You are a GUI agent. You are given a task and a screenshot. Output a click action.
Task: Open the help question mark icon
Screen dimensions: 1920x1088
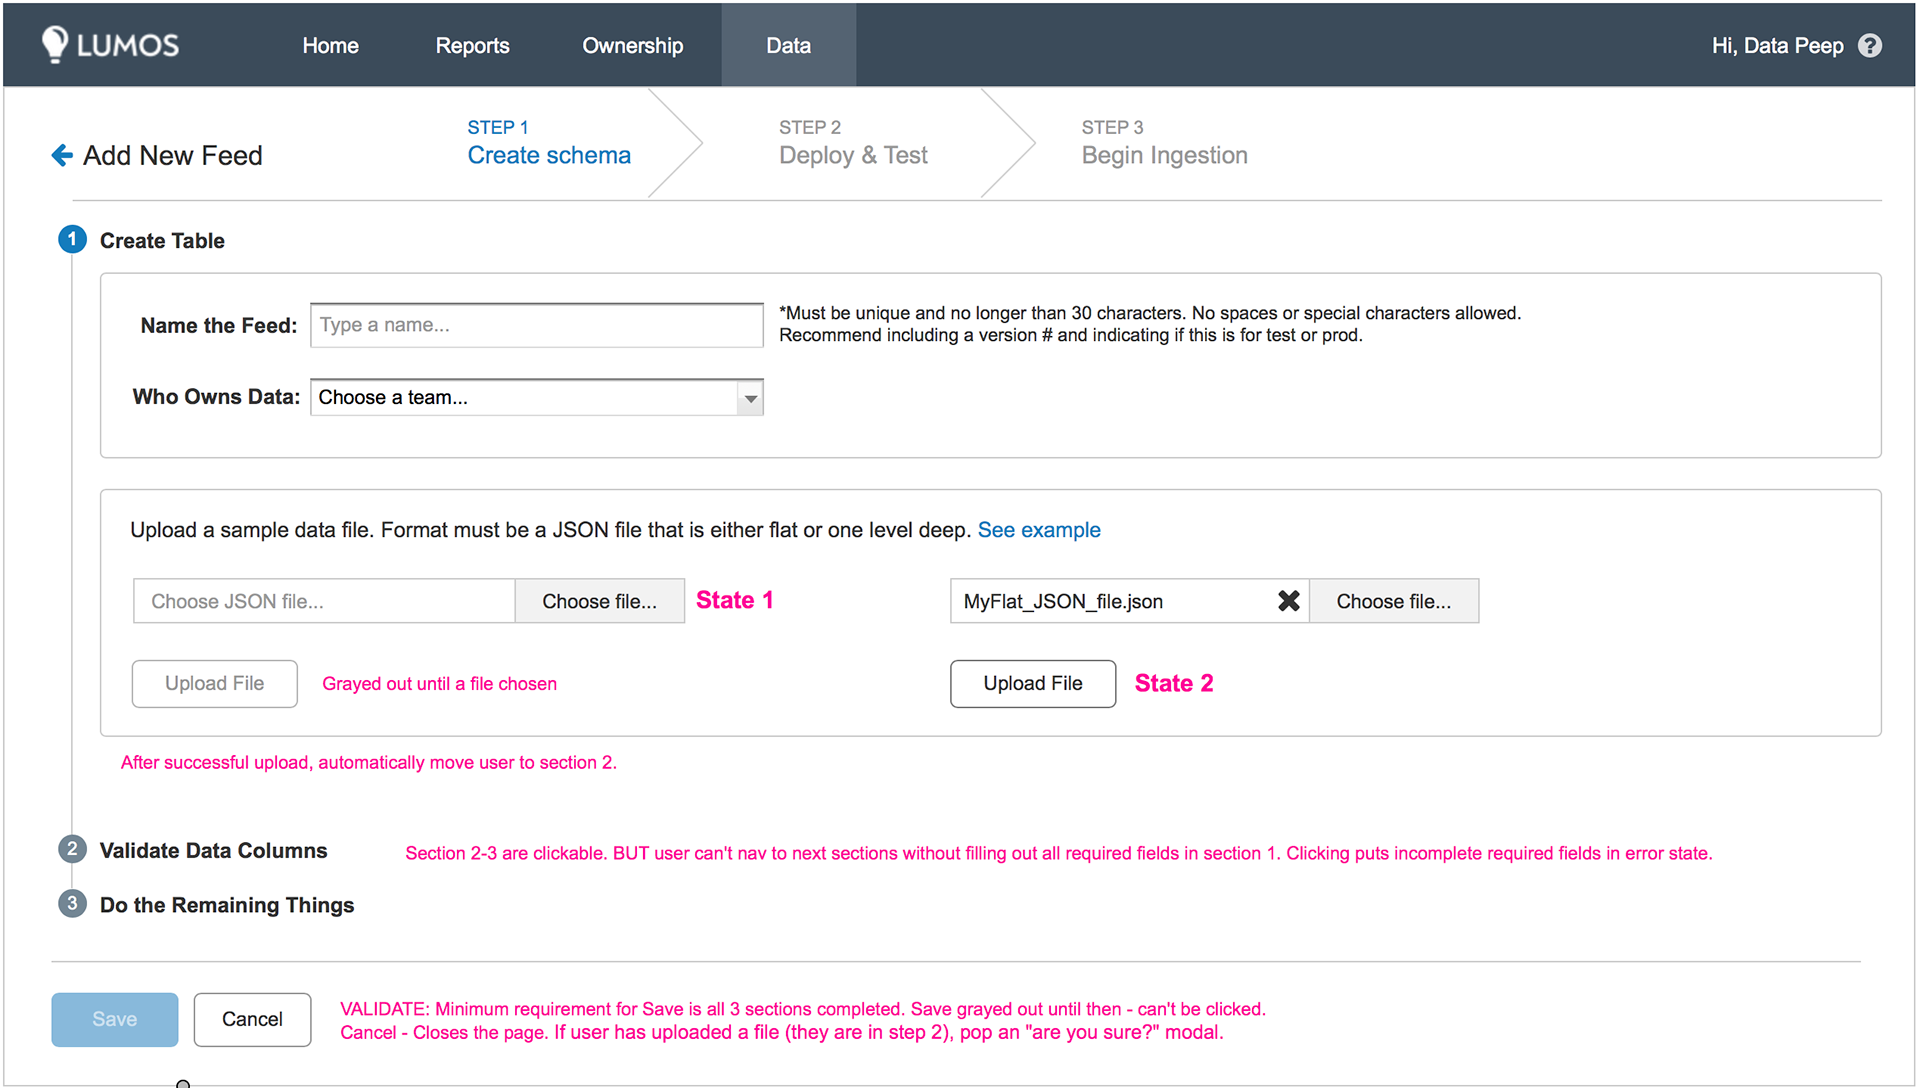(x=1869, y=46)
